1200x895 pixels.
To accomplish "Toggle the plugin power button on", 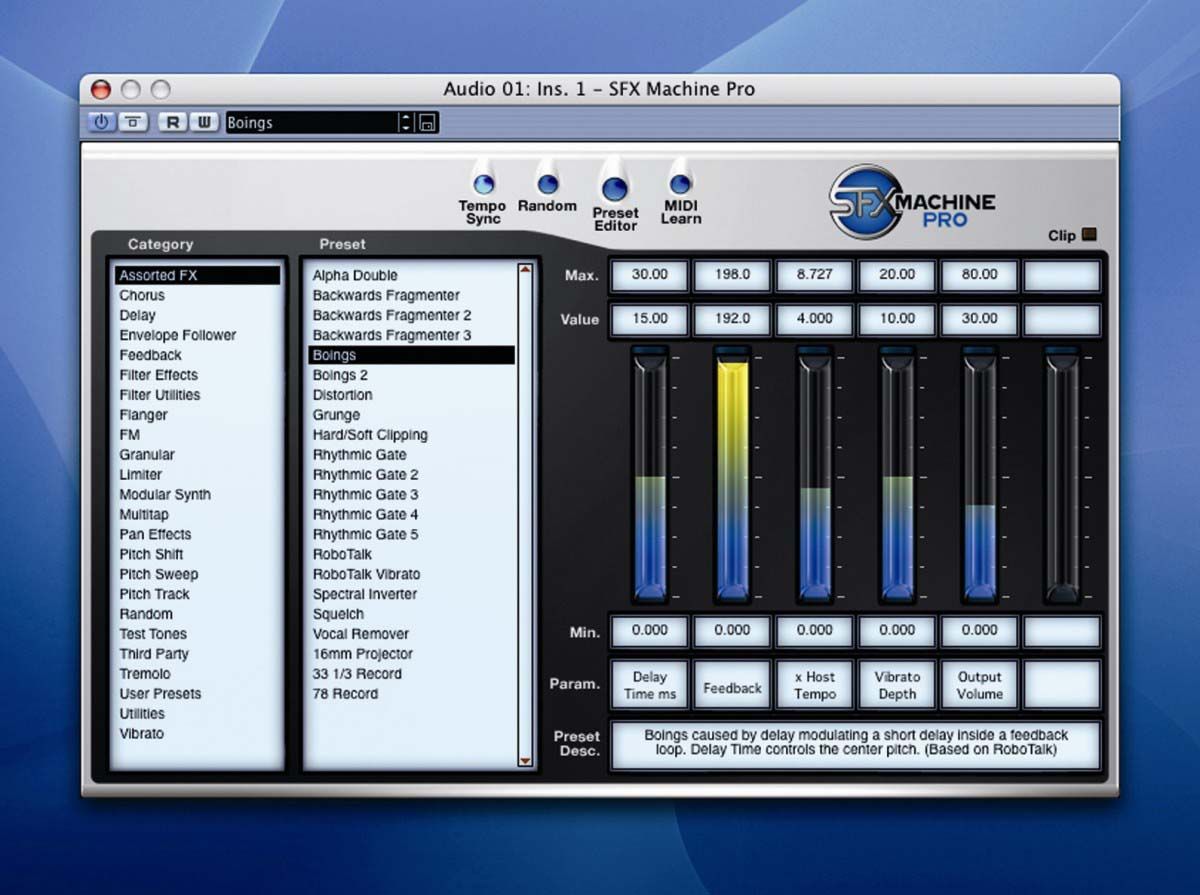I will (x=101, y=122).
